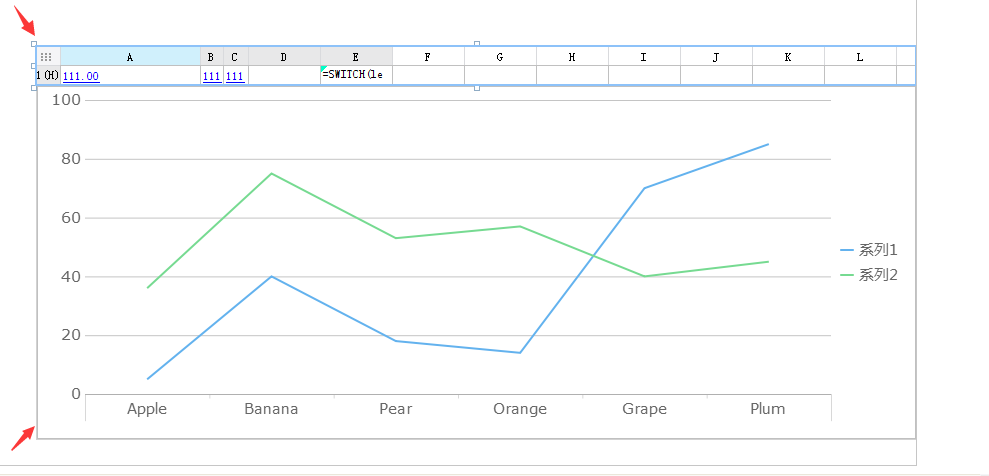Select column A header
Image resolution: width=989 pixels, height=476 pixels.
[130, 57]
